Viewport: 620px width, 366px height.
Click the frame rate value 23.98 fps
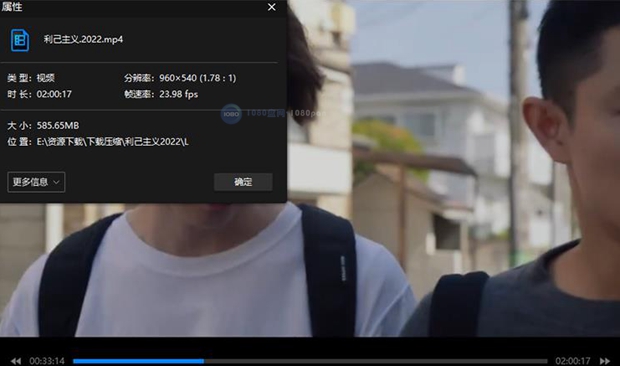[x=179, y=94]
